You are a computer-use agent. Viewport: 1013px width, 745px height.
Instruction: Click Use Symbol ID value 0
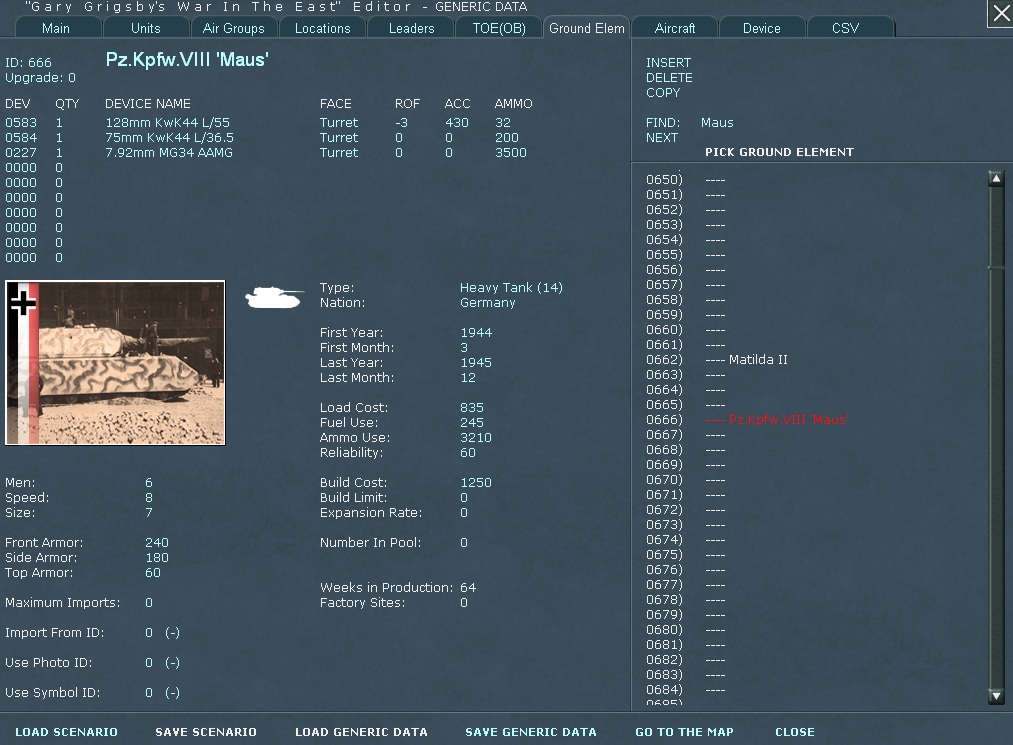click(x=149, y=693)
